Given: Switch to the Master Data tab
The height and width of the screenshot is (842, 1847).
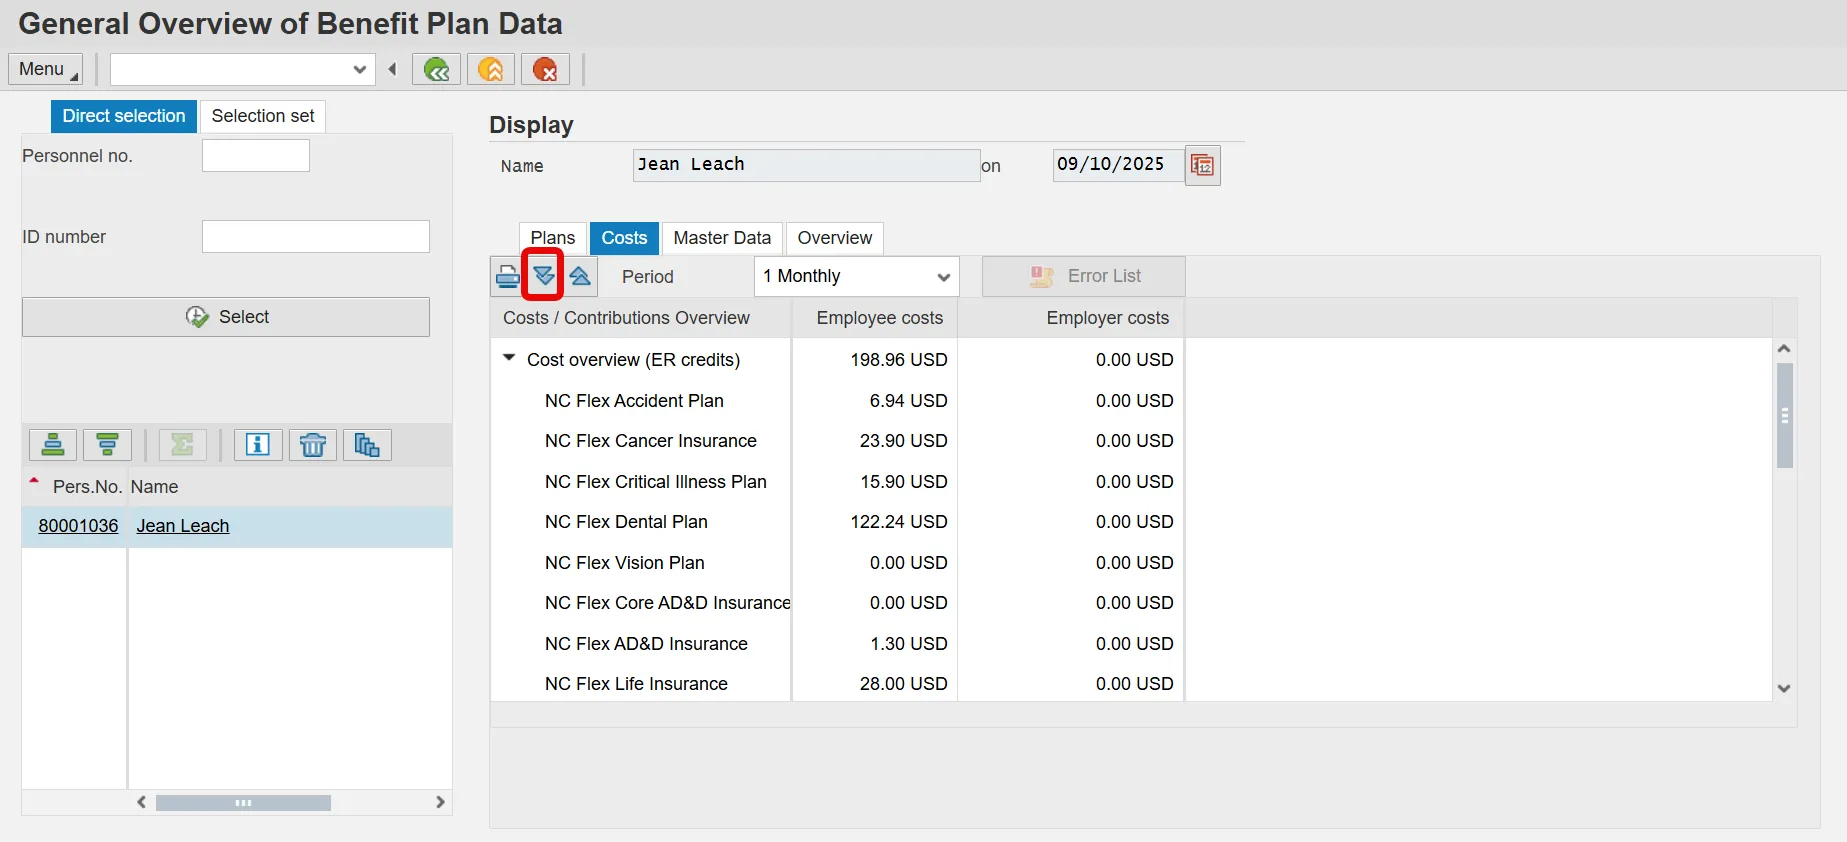Looking at the screenshot, I should (722, 238).
